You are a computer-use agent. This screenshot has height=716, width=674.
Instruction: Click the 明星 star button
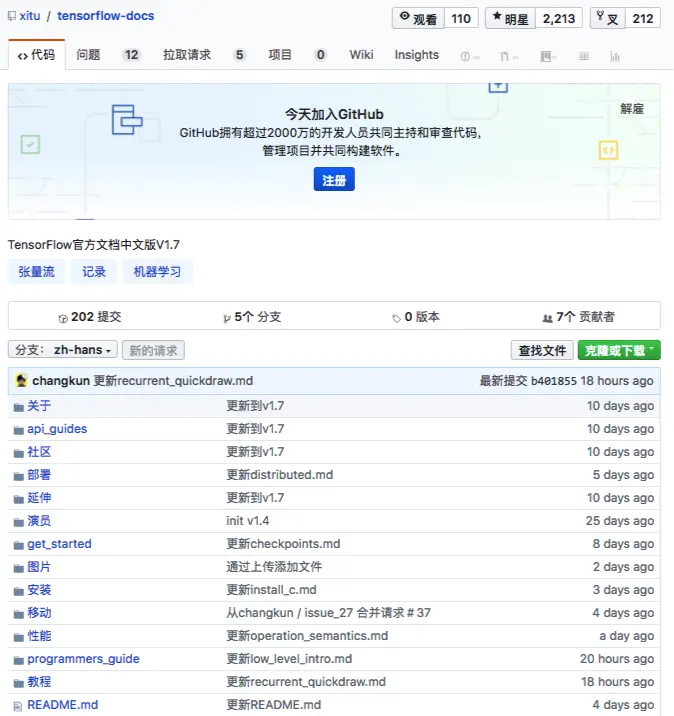pyautogui.click(x=510, y=18)
